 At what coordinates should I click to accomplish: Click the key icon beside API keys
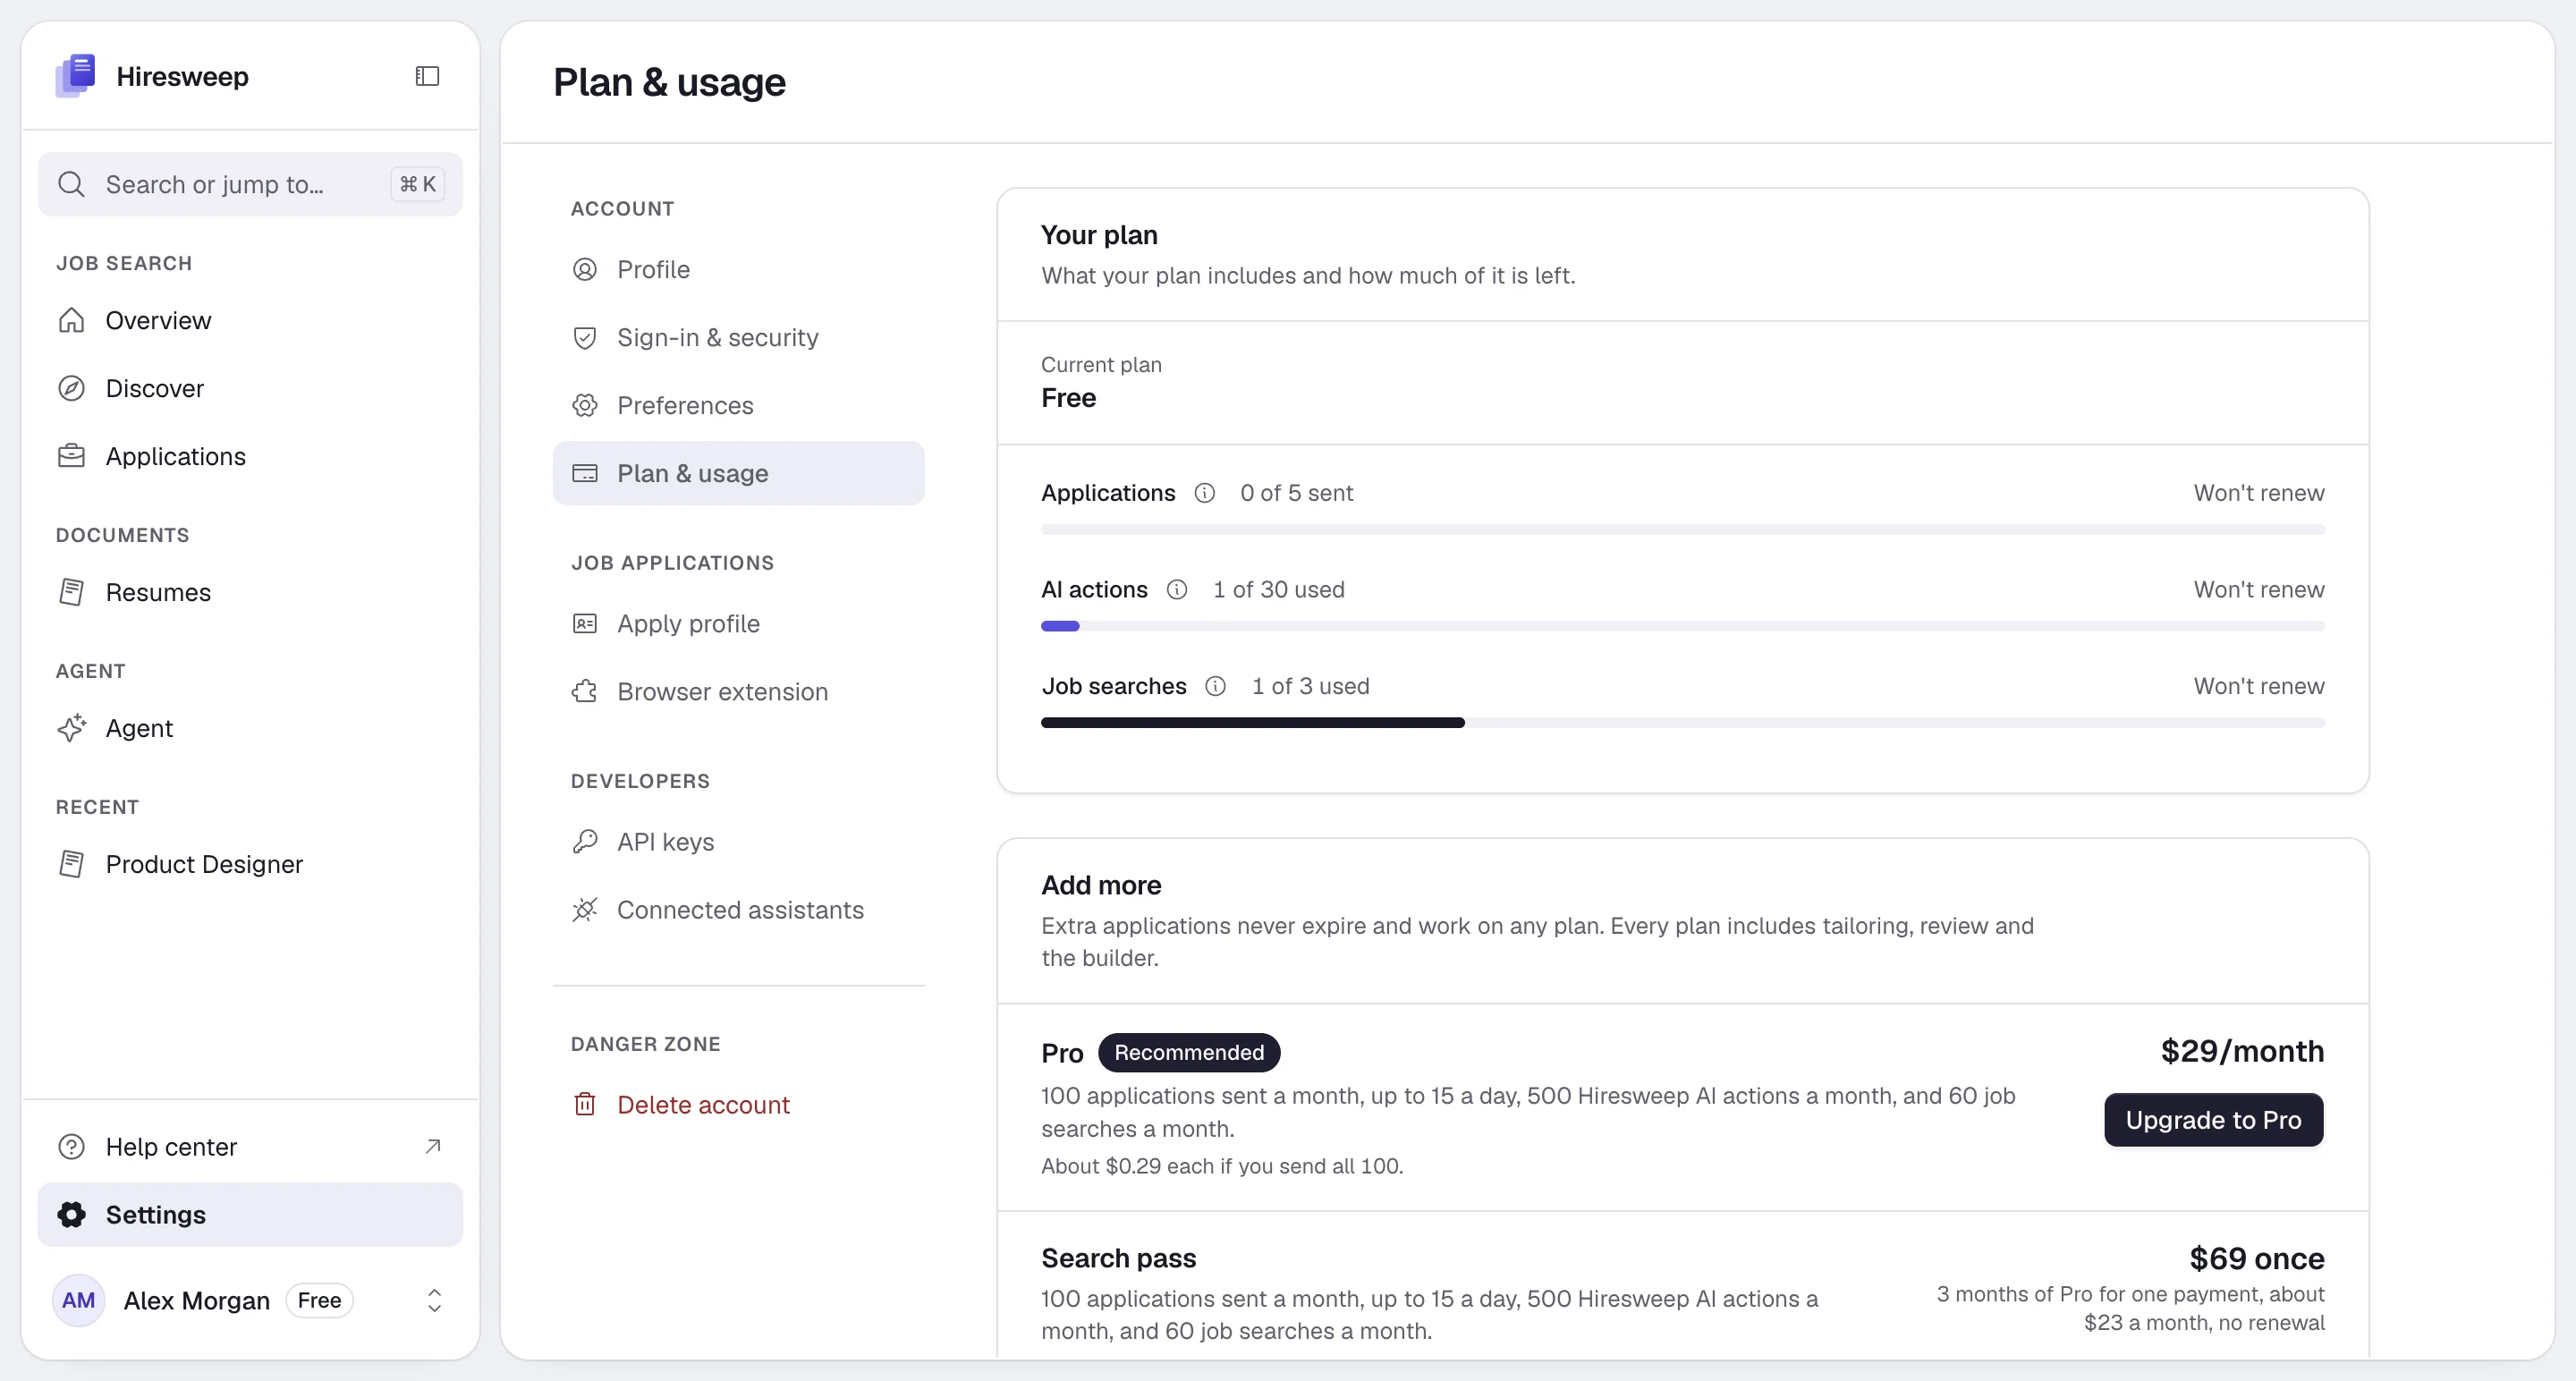click(x=585, y=842)
